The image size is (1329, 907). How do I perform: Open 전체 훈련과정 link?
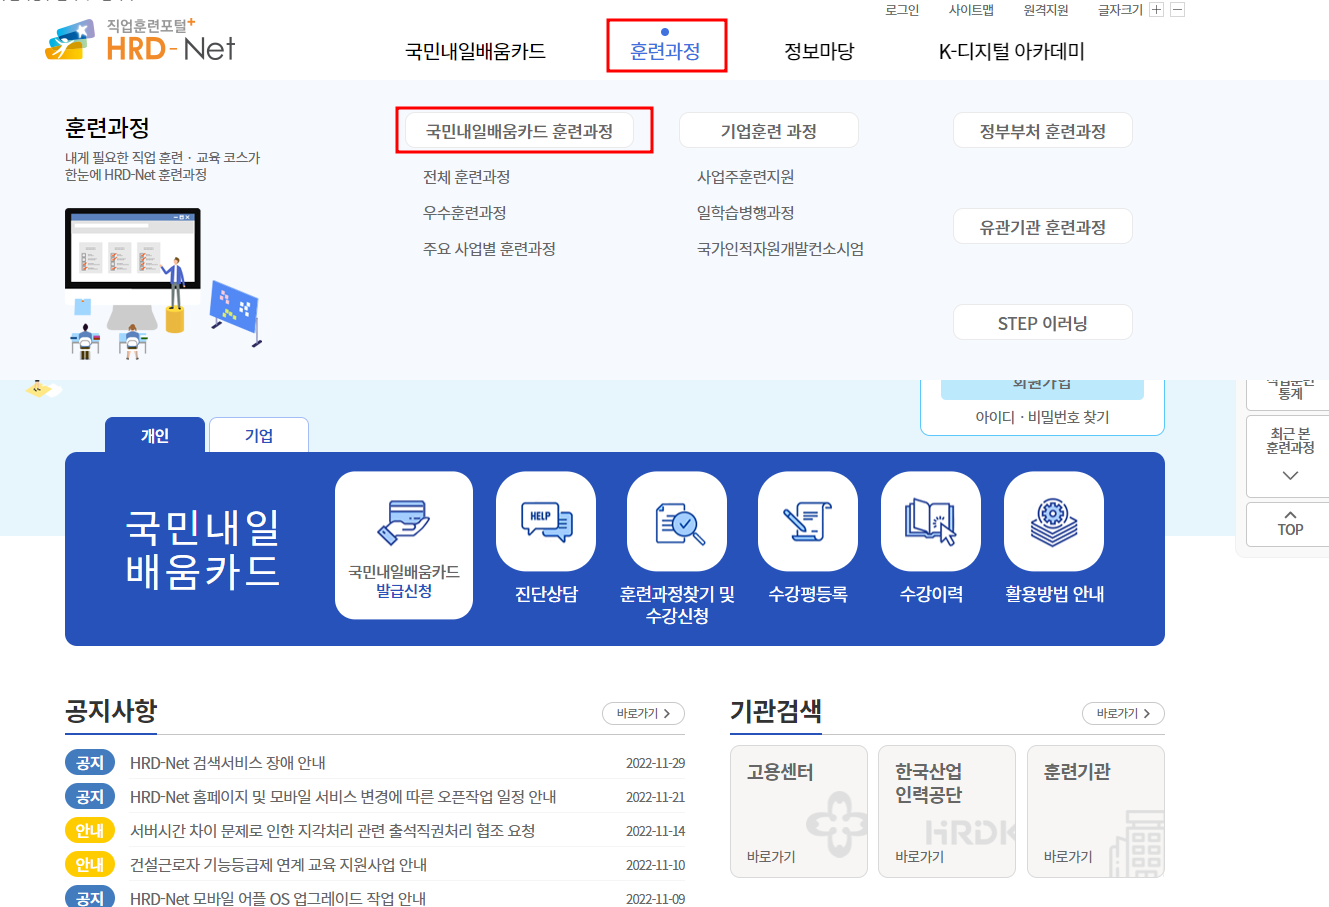[x=467, y=177]
